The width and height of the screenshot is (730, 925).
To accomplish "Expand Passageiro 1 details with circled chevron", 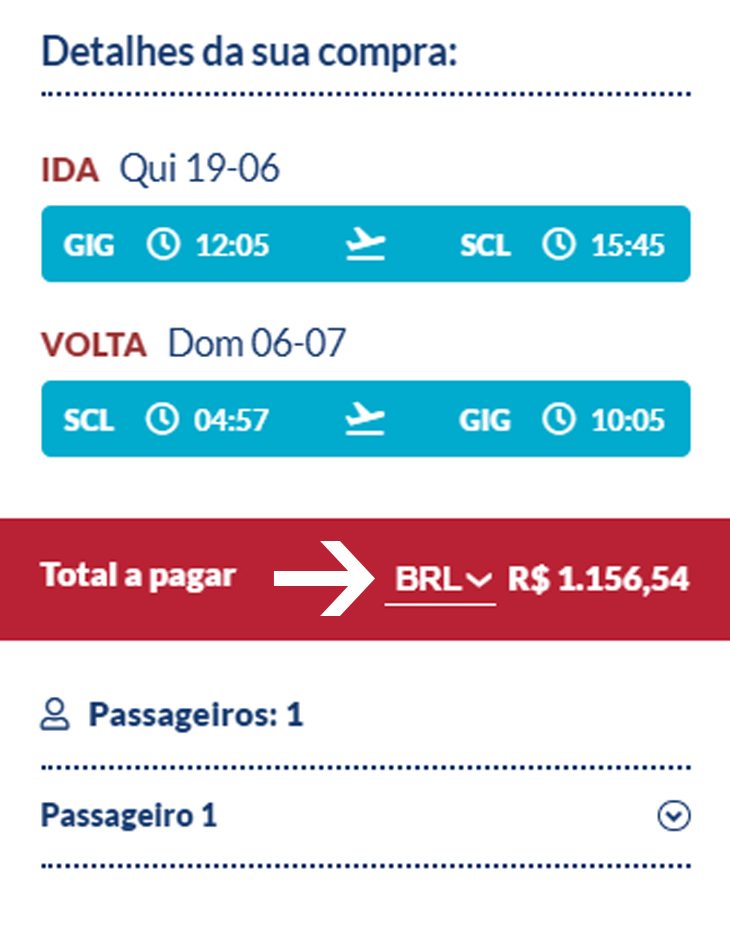I will pos(674,816).
